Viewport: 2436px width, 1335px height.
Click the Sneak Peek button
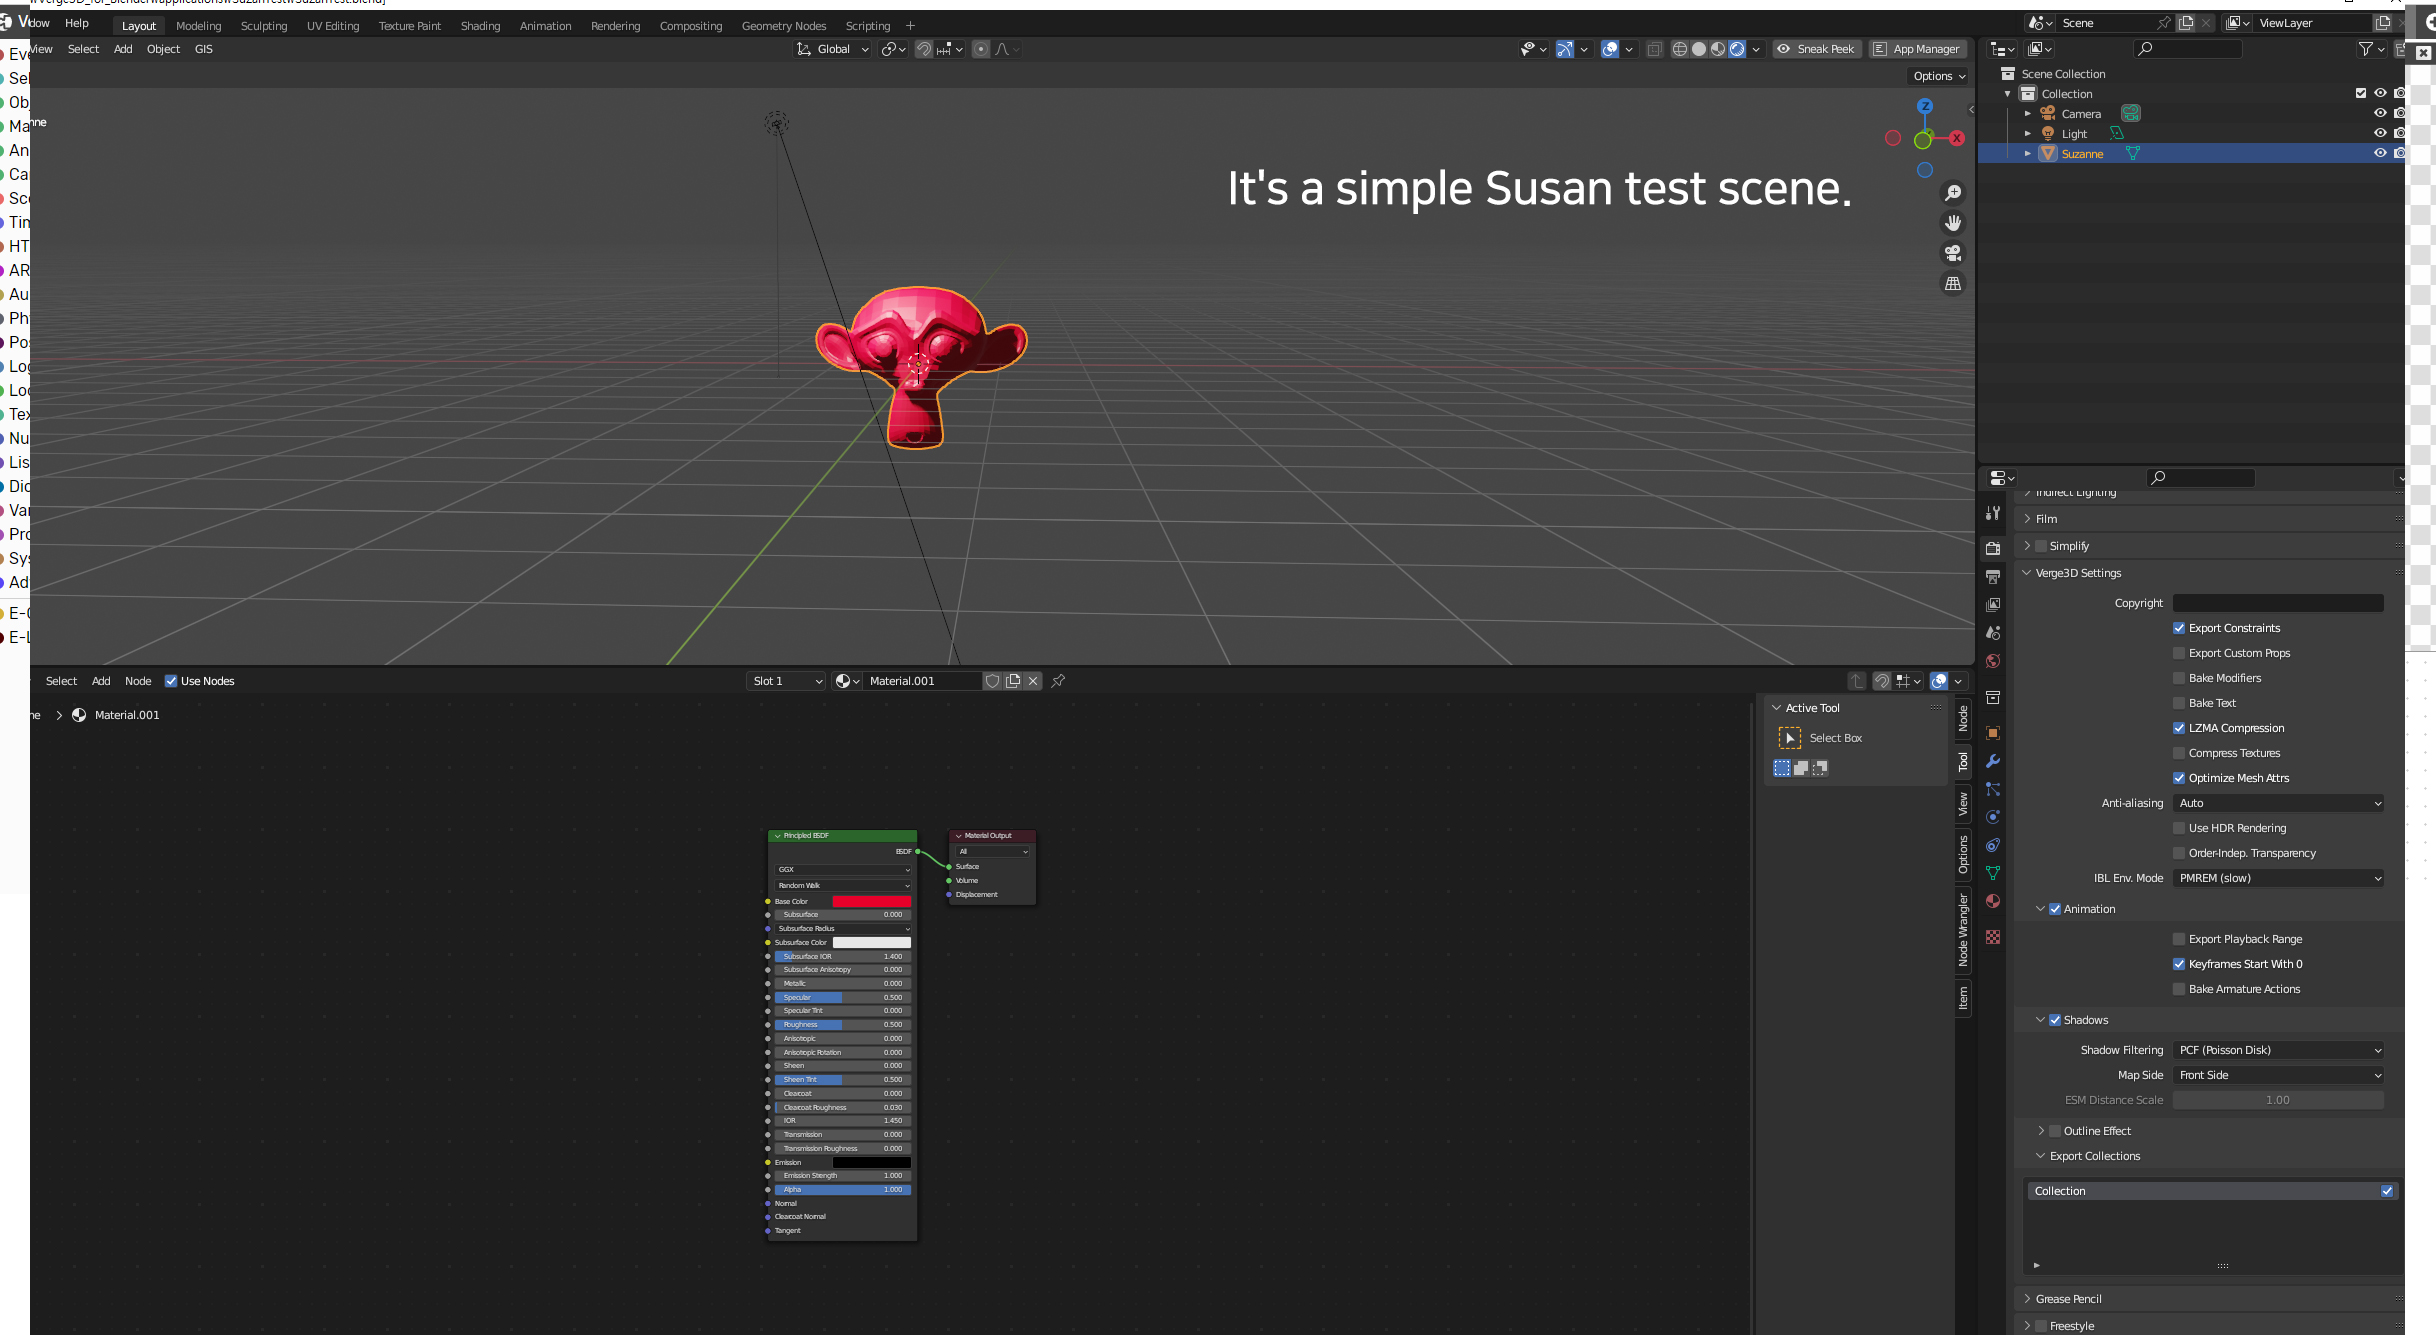pos(1816,49)
